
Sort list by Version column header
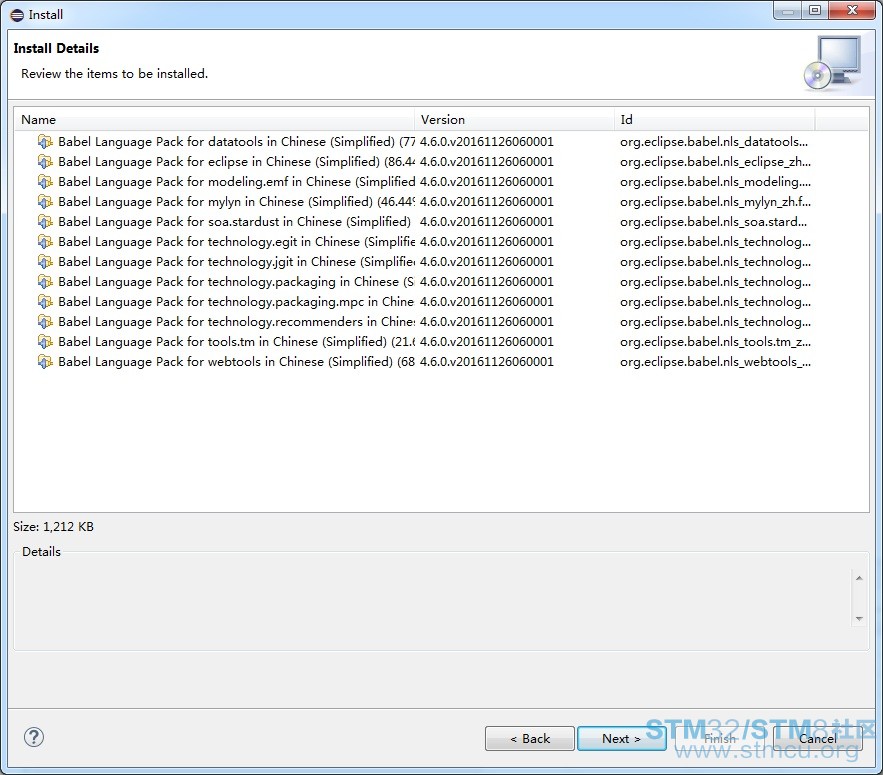(x=514, y=120)
